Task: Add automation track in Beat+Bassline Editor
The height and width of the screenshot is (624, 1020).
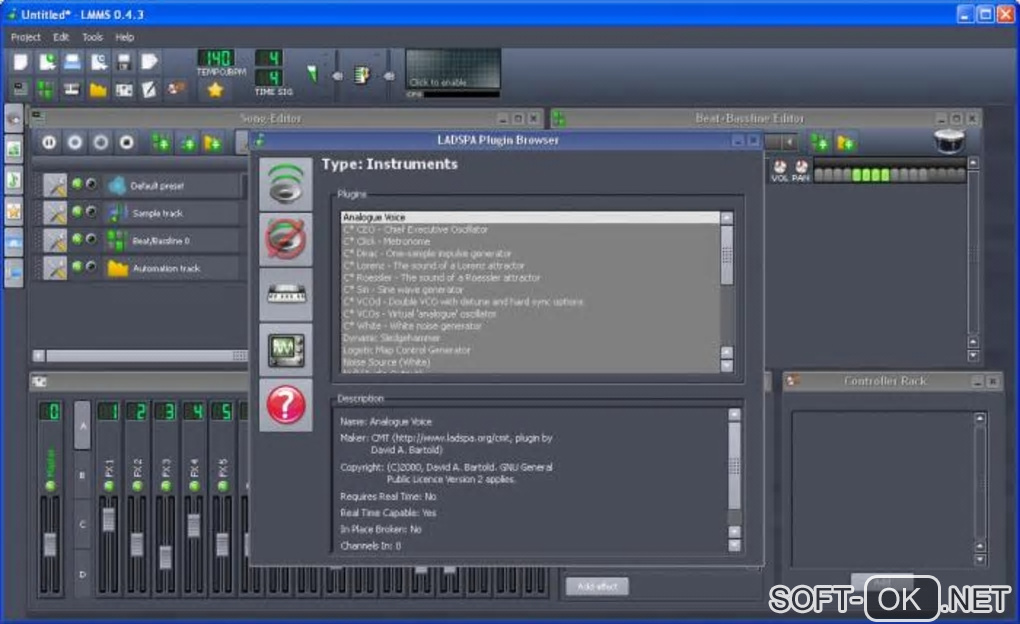Action: (845, 142)
